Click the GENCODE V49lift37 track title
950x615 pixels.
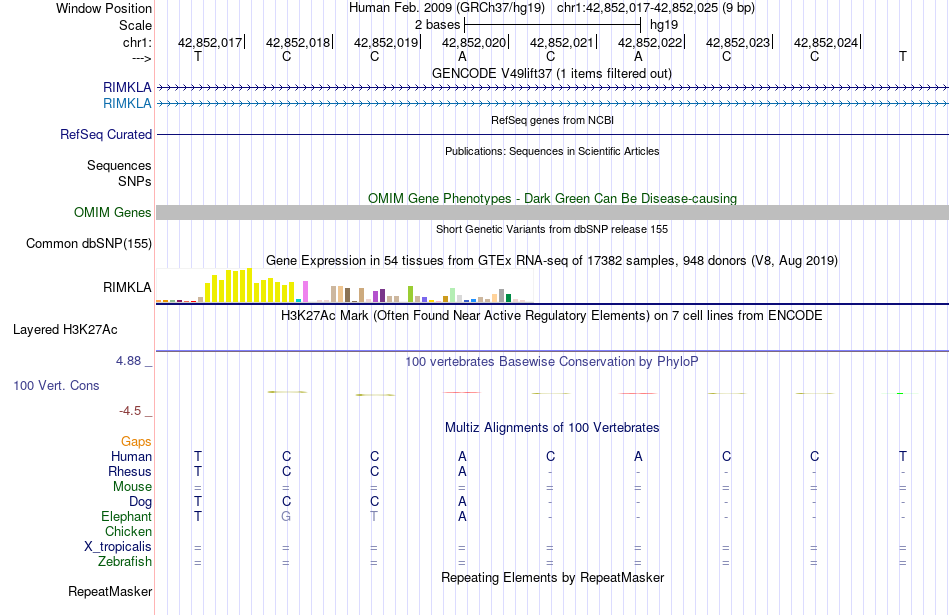(x=551, y=73)
